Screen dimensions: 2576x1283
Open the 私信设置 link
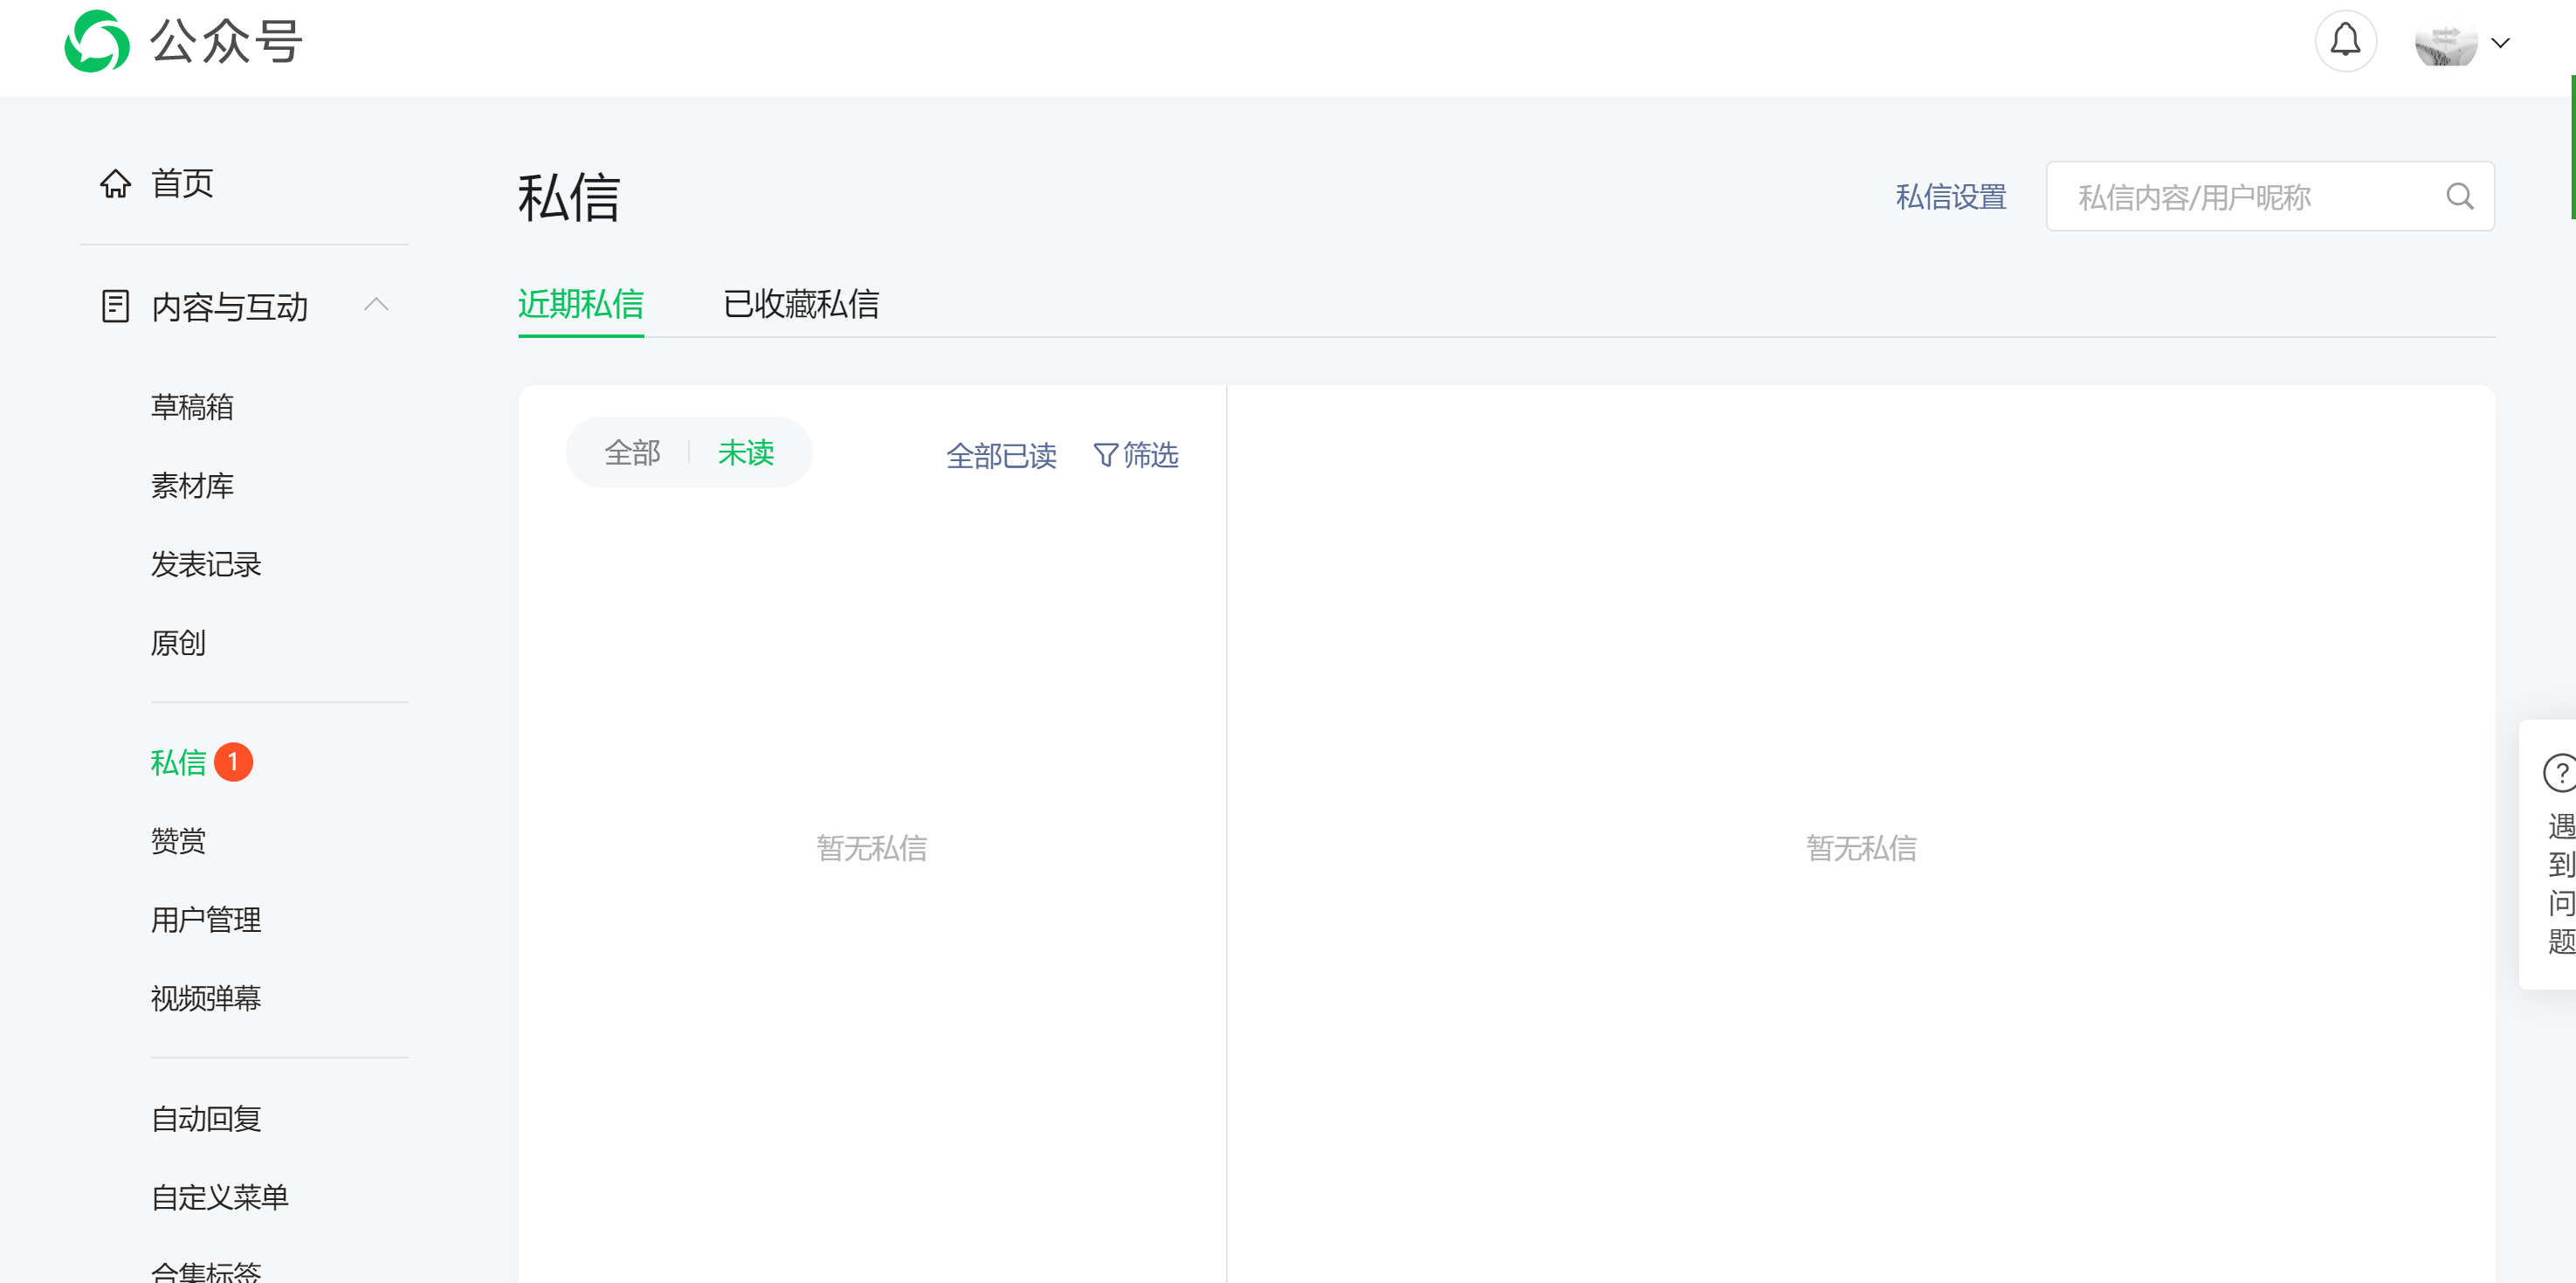coord(1950,197)
